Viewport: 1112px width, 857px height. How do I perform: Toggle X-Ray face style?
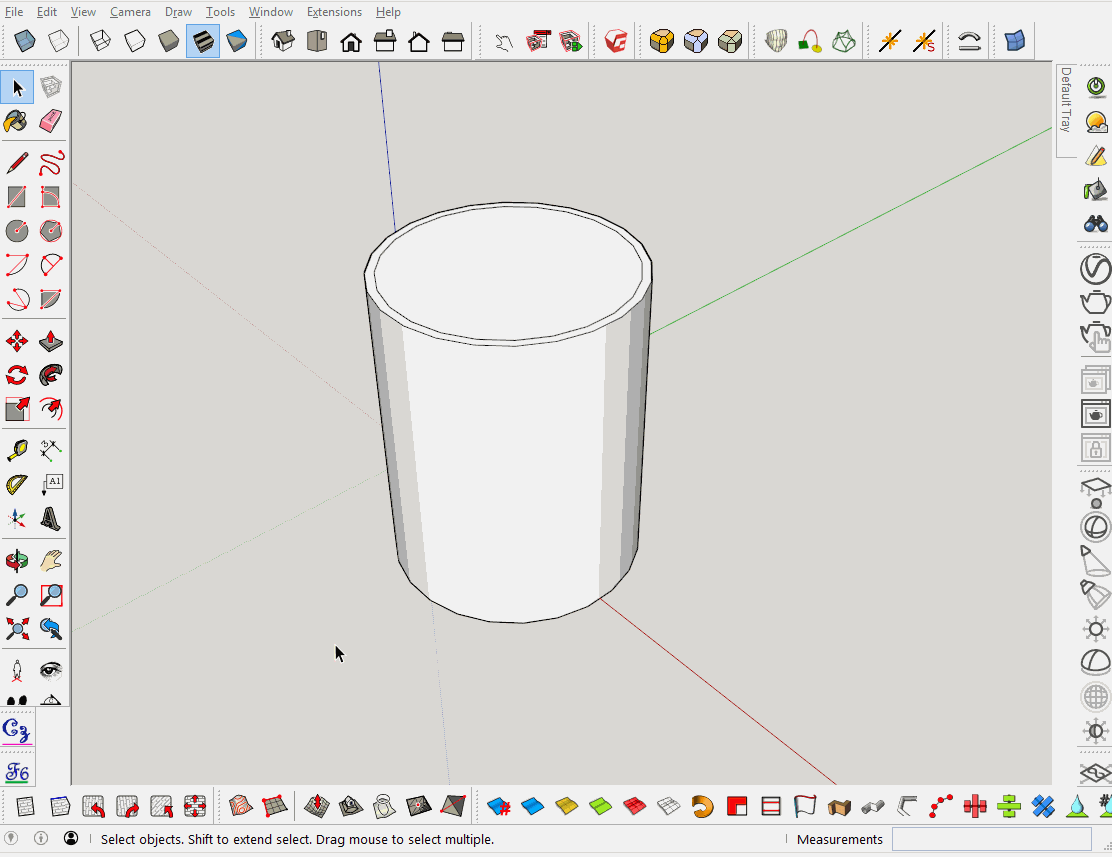pyautogui.click(x=23, y=41)
